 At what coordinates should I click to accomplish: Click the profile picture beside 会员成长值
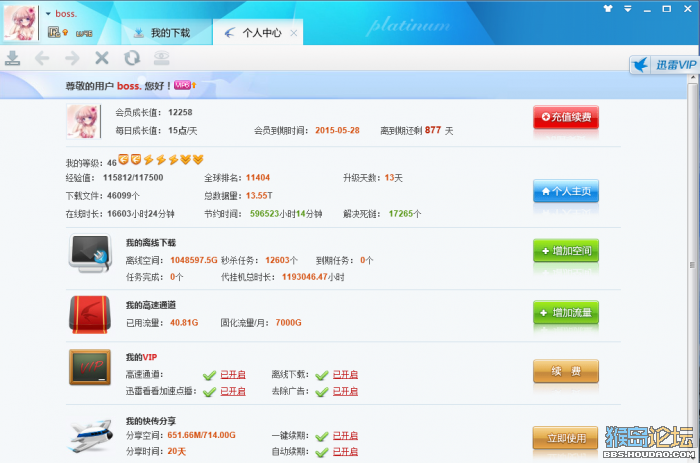83,121
